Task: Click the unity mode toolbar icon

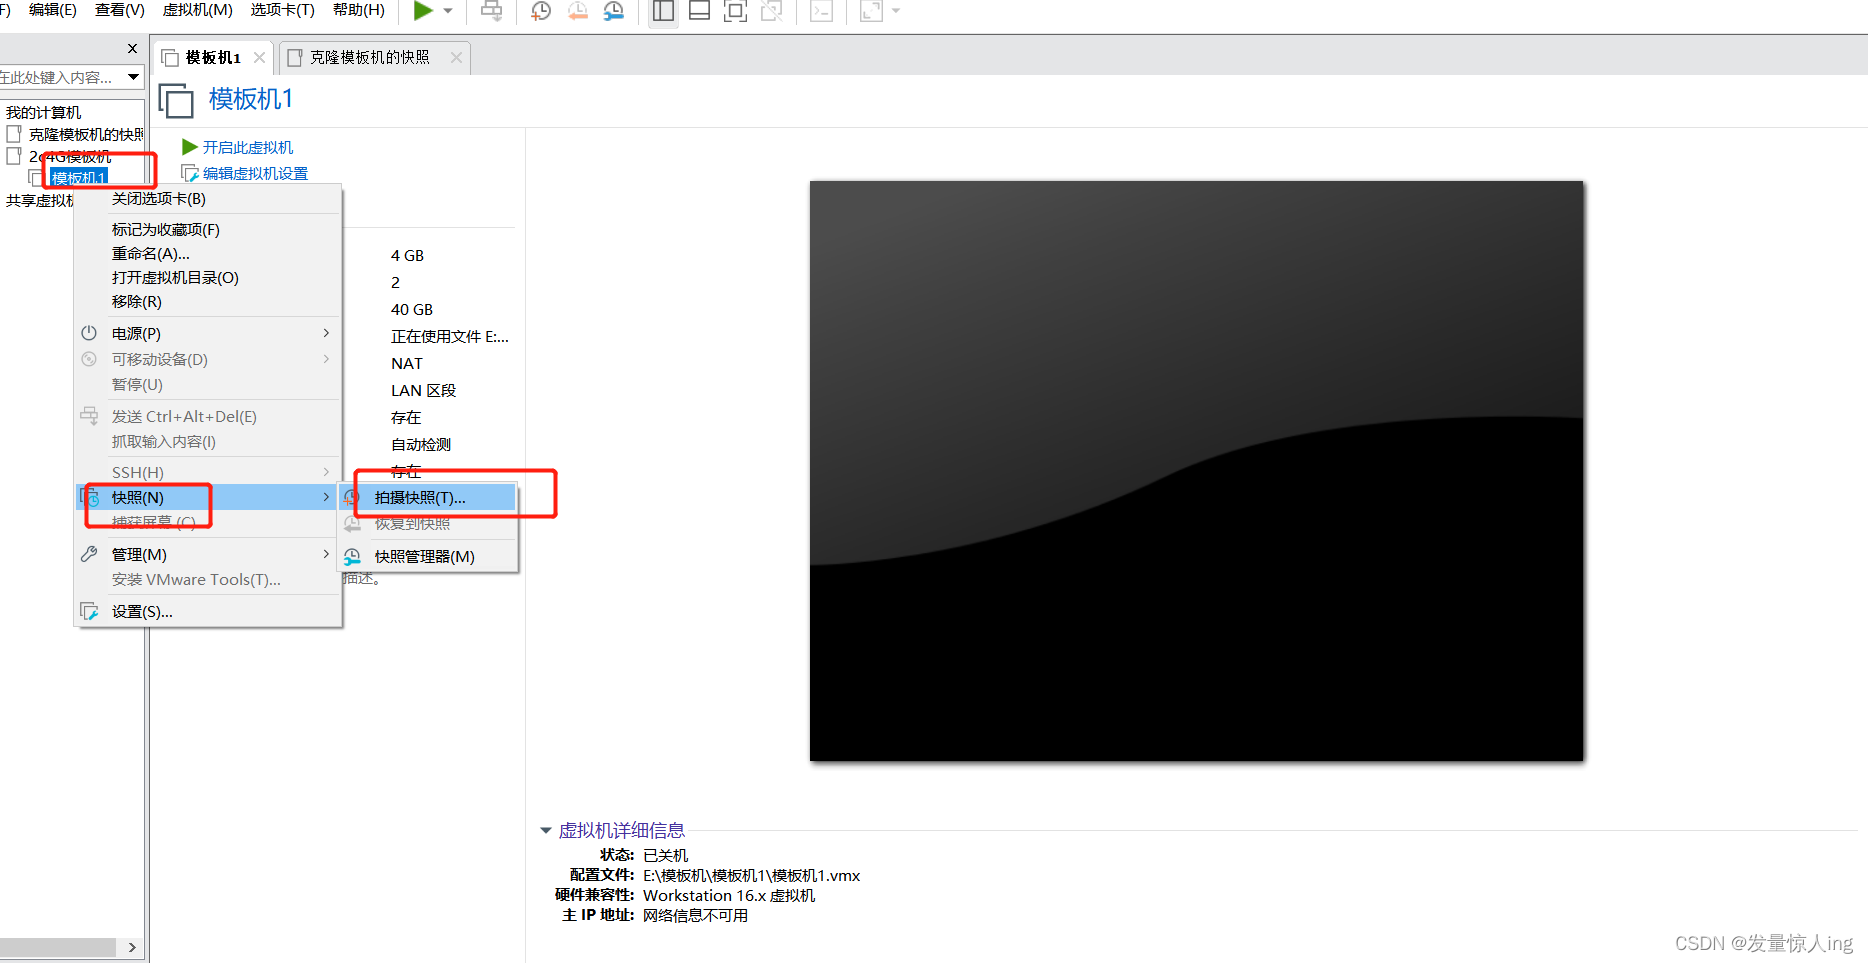Action: pyautogui.click(x=772, y=11)
